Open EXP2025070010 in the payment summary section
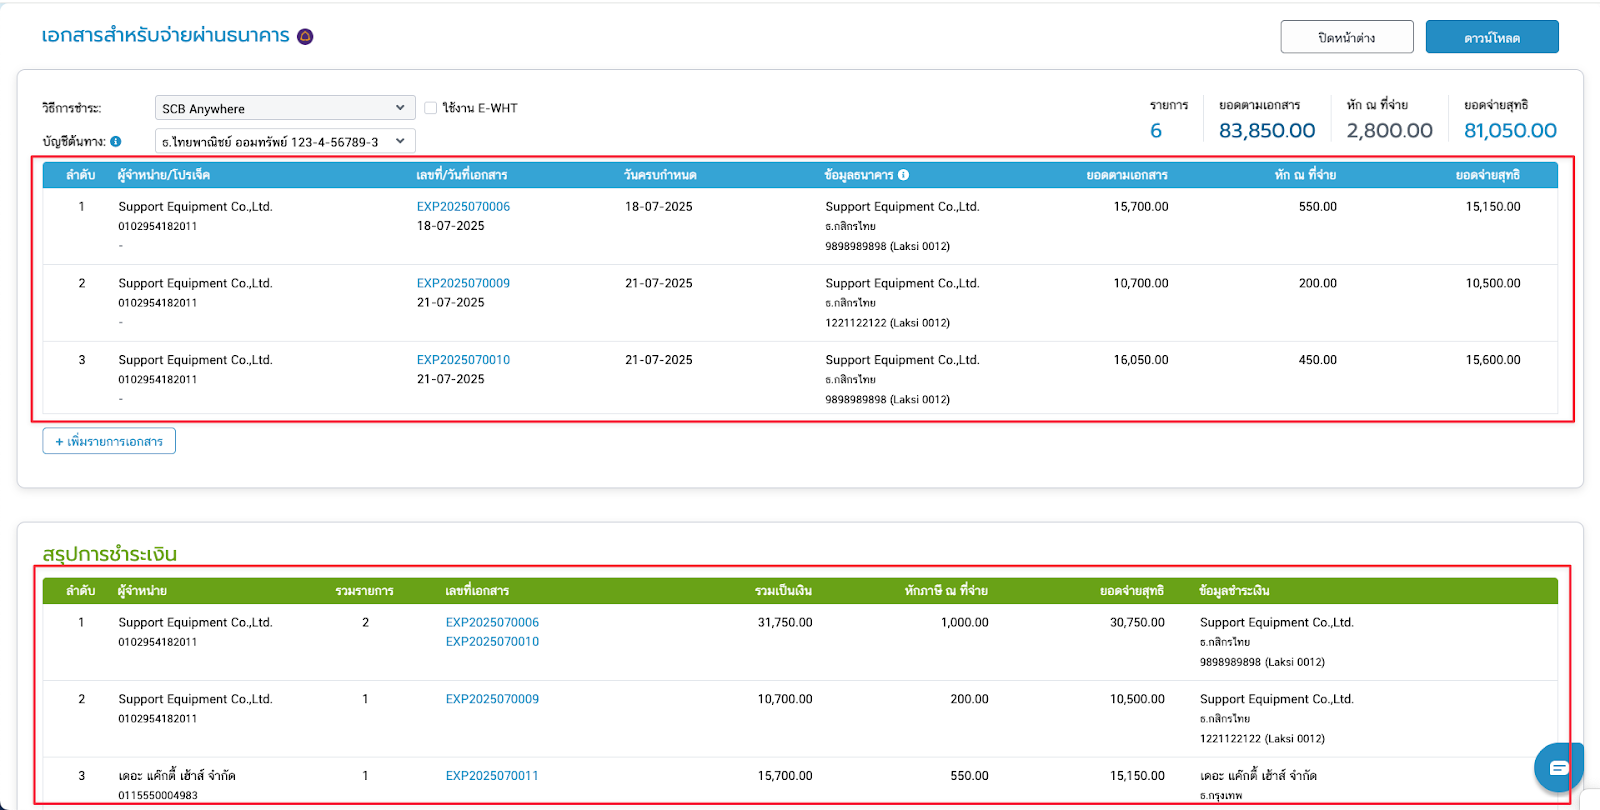 (x=492, y=642)
